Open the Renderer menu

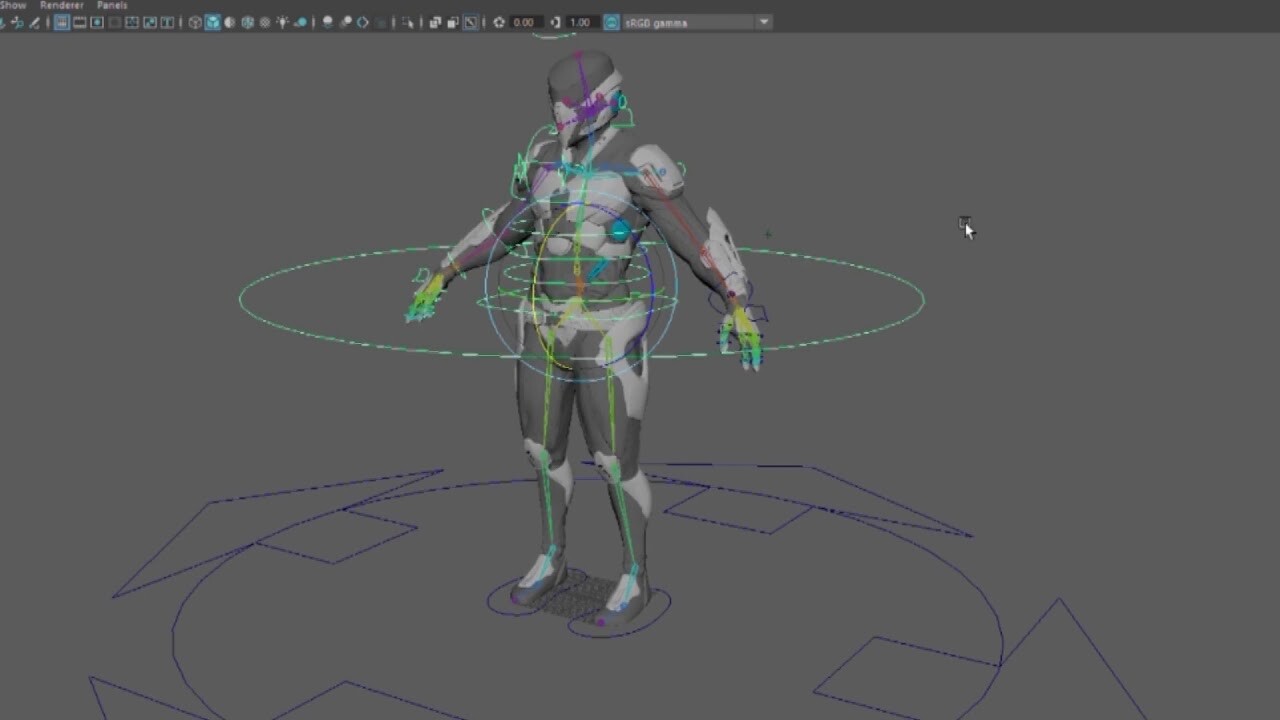60,4
